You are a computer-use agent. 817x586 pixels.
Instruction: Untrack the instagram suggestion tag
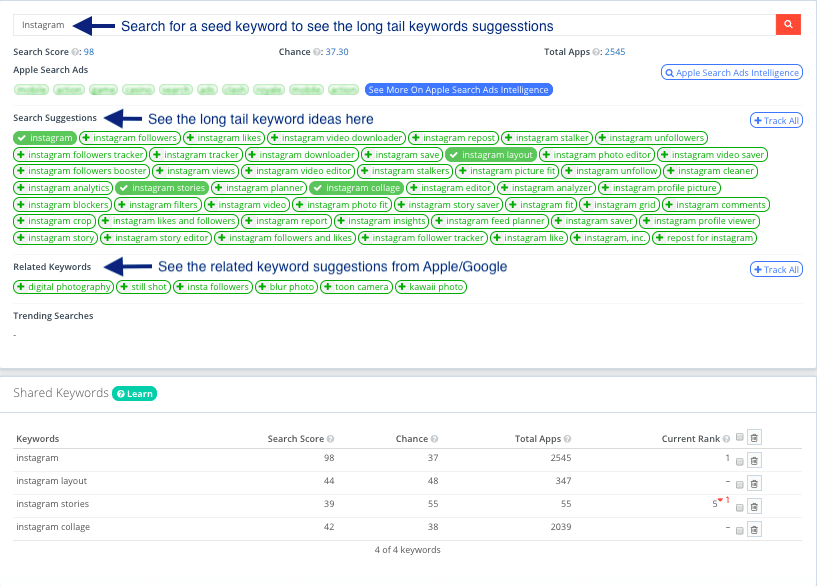pos(45,138)
